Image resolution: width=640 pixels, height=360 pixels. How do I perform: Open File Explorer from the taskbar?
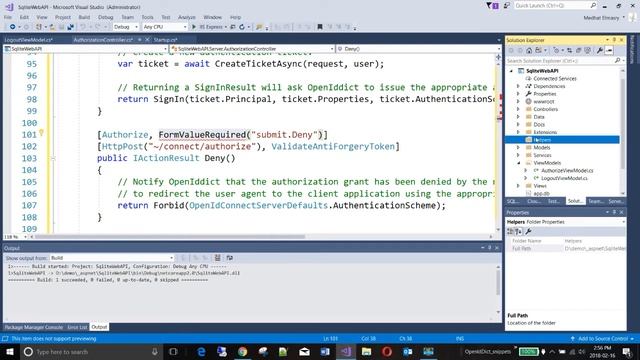[366, 351]
